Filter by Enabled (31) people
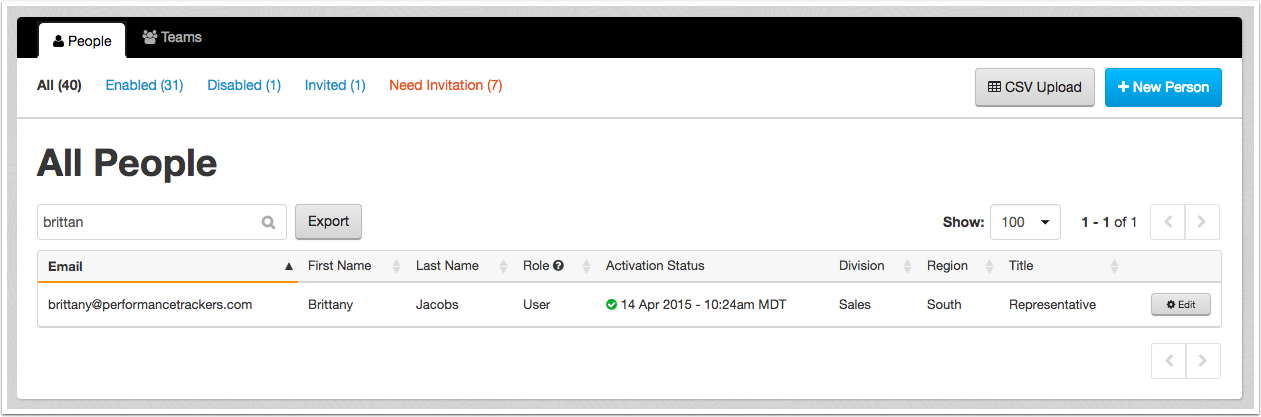 [144, 85]
